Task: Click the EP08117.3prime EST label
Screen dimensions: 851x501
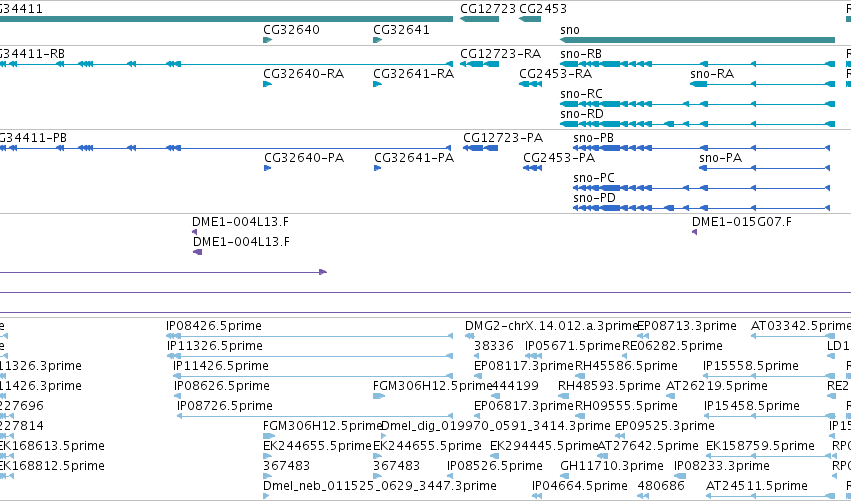Action: tap(524, 366)
